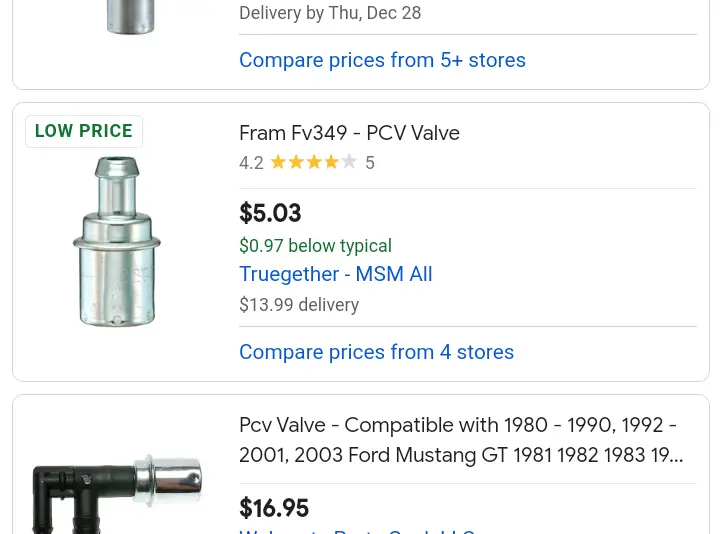Click the $13.99 delivery text
This screenshot has width=720, height=534.
299,305
